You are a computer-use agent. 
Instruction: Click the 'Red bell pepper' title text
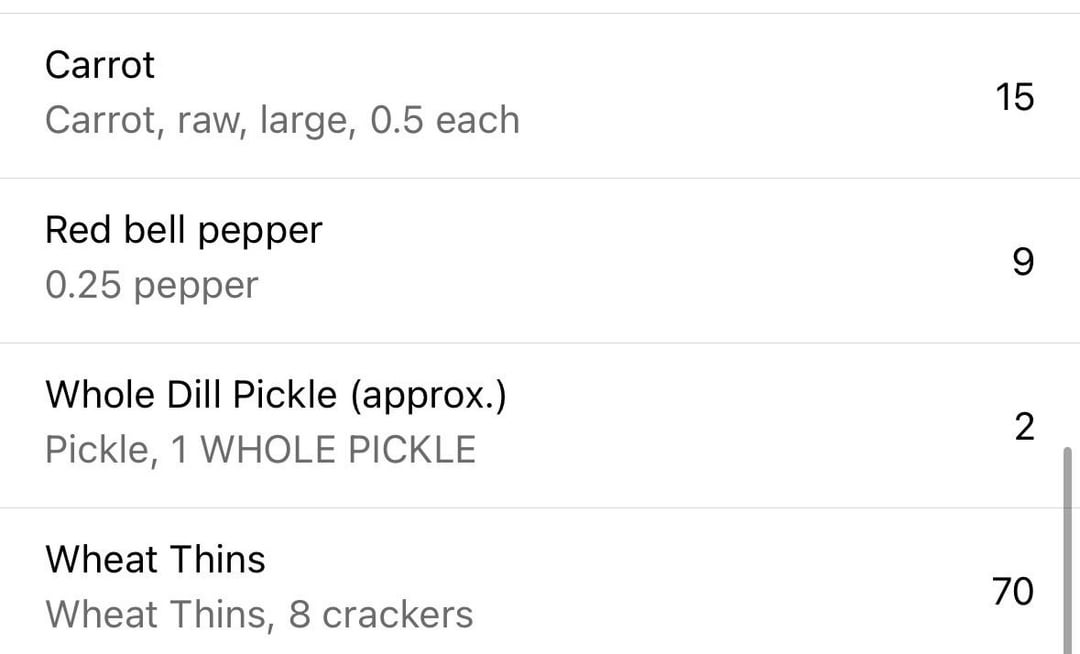[x=183, y=231]
